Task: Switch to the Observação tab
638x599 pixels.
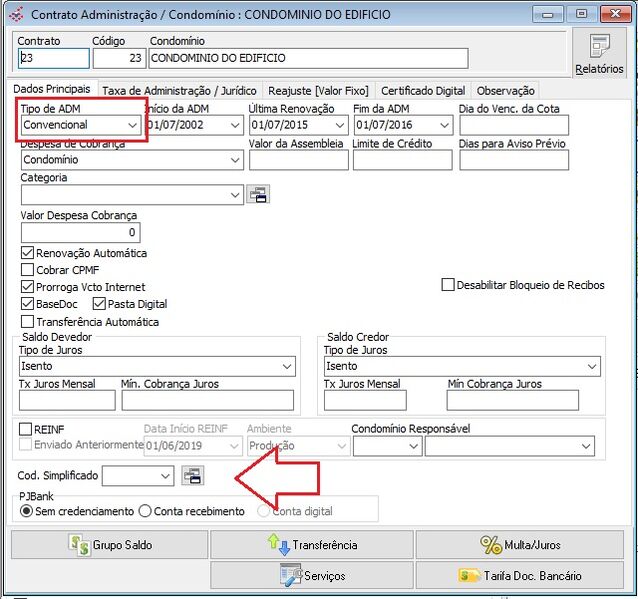Action: tap(505, 90)
